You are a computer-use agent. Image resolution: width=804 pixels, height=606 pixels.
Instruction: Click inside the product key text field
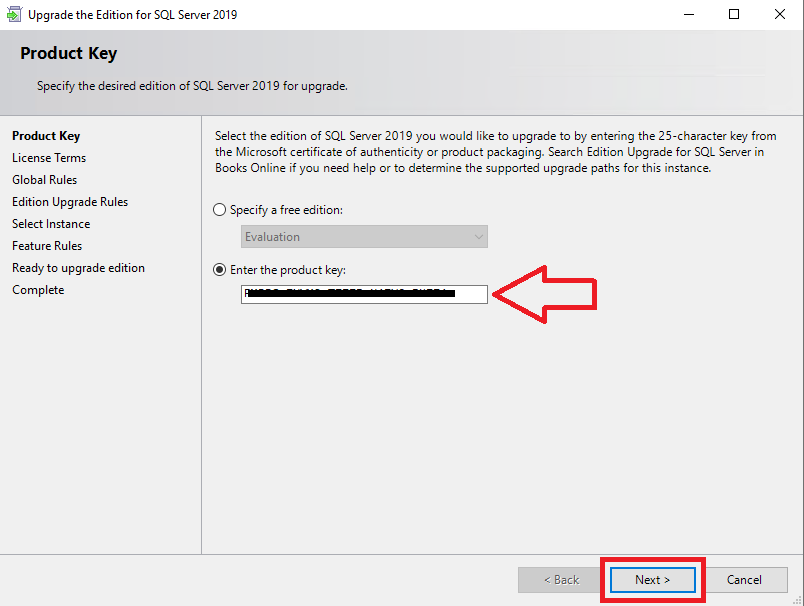(364, 294)
